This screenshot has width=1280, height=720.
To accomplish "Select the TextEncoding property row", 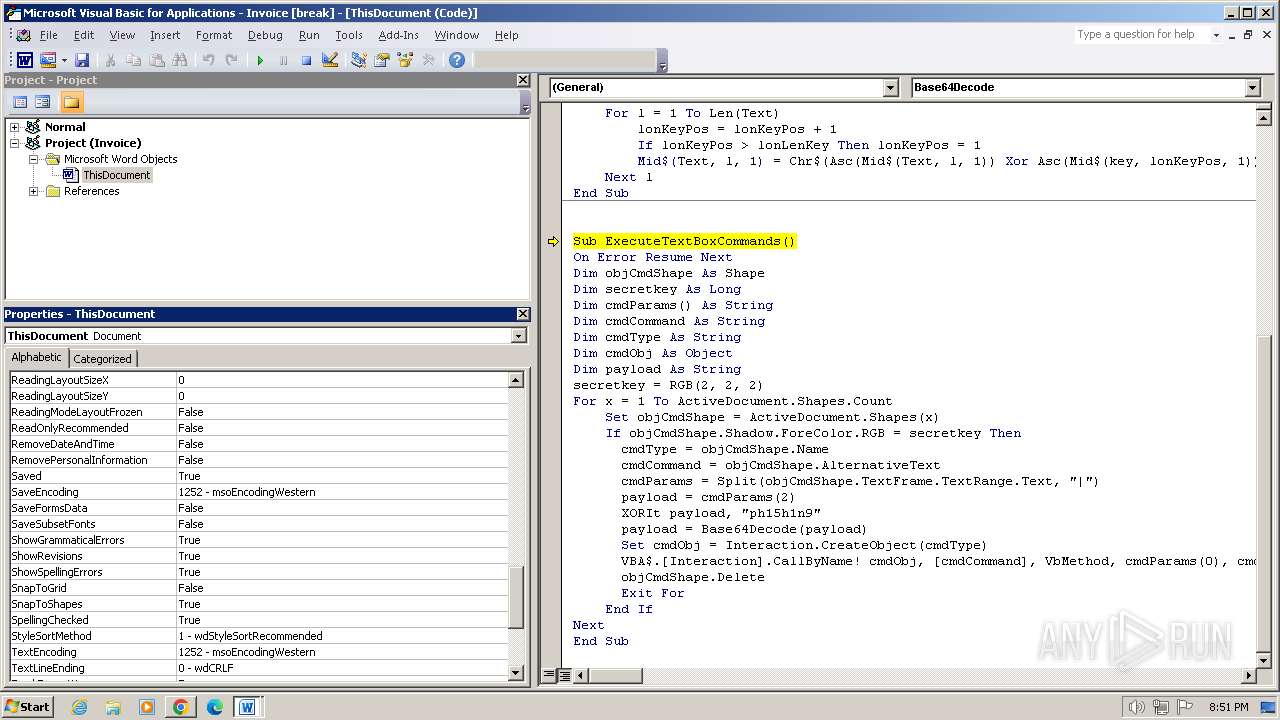I will [x=258, y=652].
